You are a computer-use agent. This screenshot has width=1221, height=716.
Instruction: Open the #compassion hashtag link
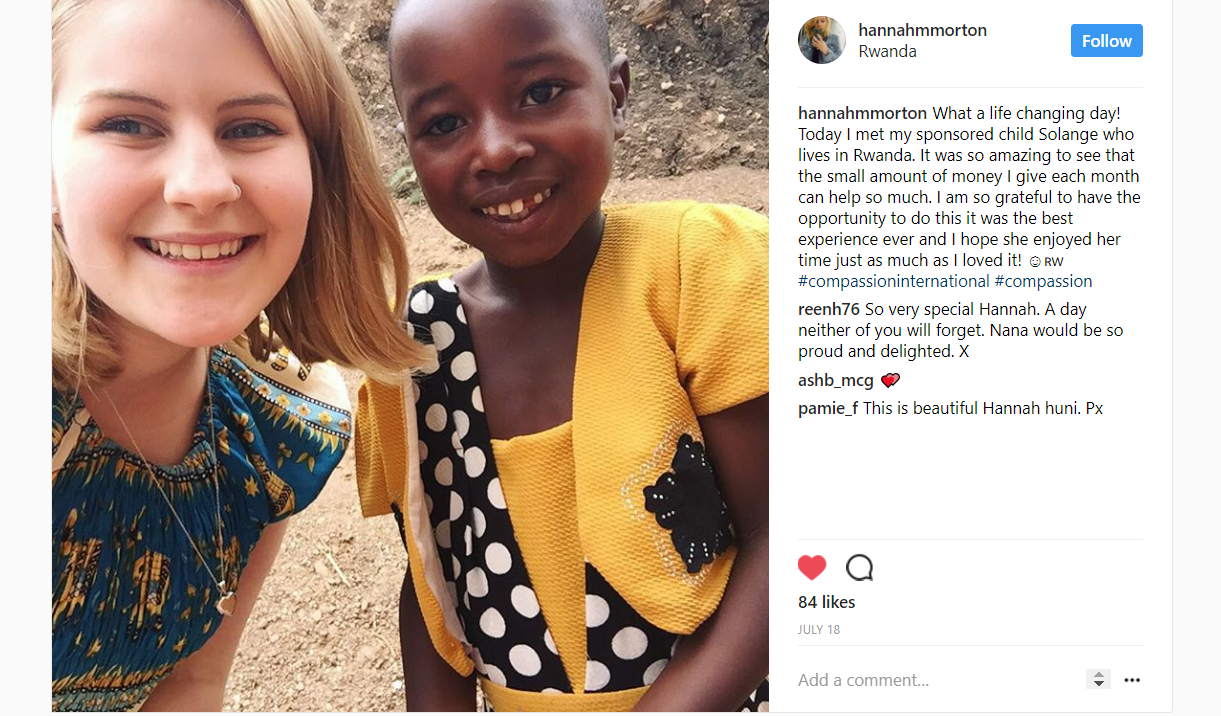point(1043,281)
